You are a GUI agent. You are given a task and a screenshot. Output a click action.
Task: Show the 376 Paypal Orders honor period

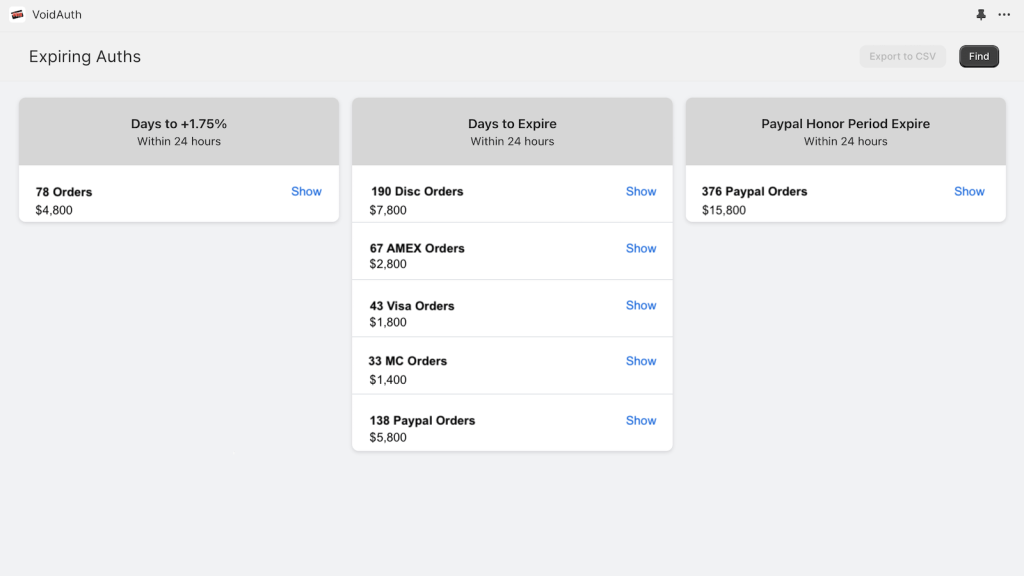(x=968, y=191)
